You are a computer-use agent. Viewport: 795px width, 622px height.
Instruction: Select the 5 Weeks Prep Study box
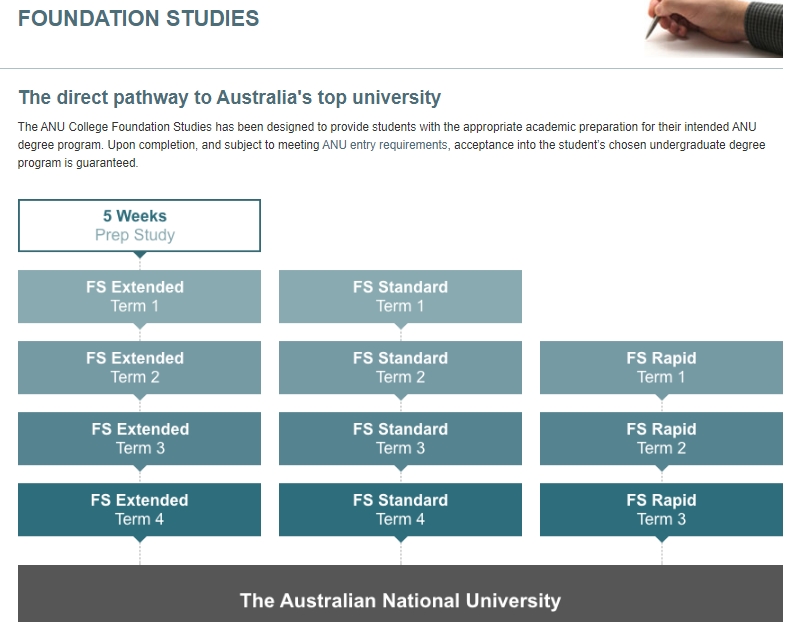tap(139, 226)
